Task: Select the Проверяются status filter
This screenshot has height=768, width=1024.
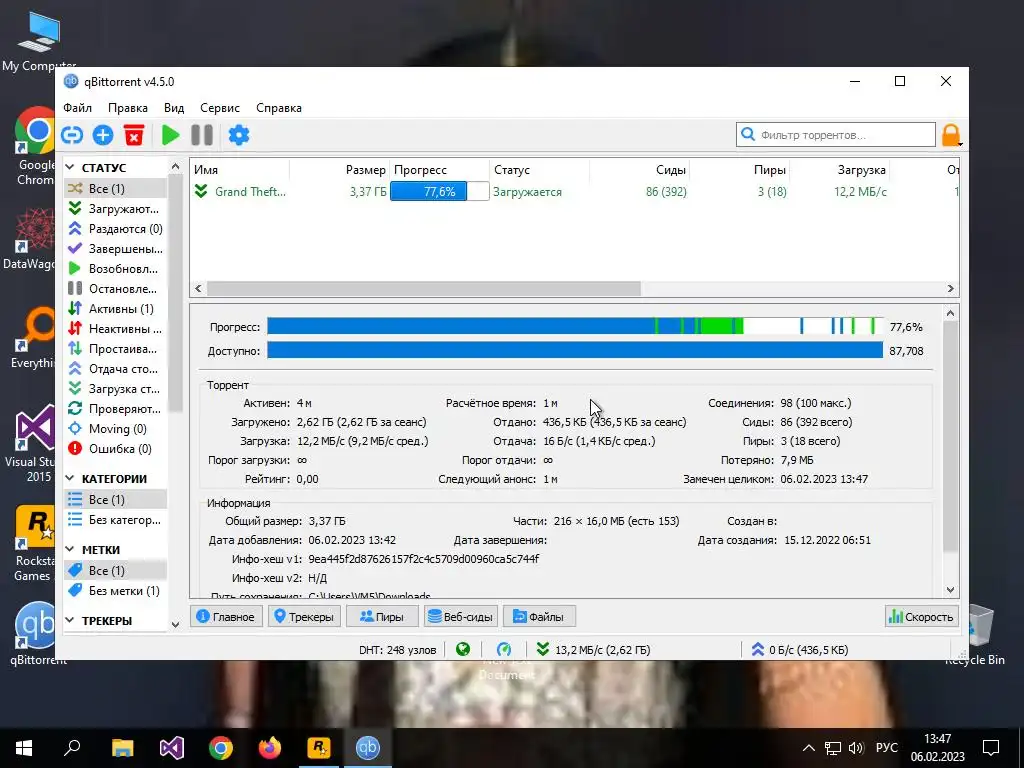Action: coord(116,408)
